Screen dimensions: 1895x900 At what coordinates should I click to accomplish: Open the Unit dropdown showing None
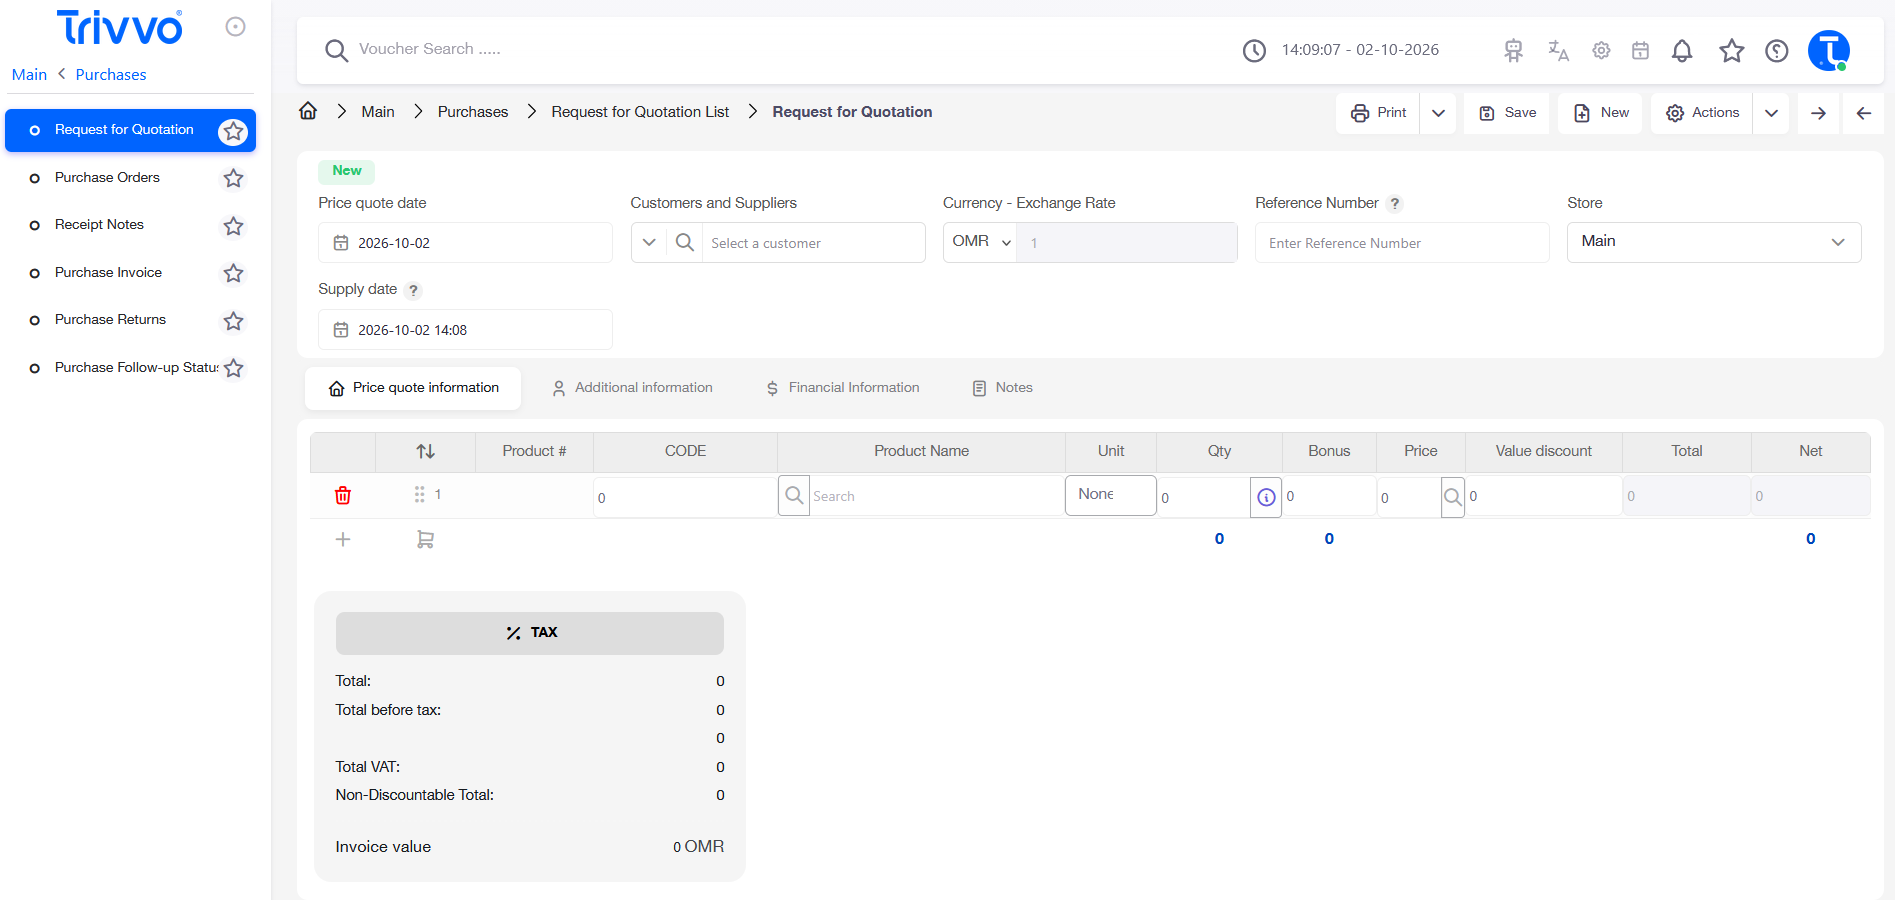[1110, 495]
